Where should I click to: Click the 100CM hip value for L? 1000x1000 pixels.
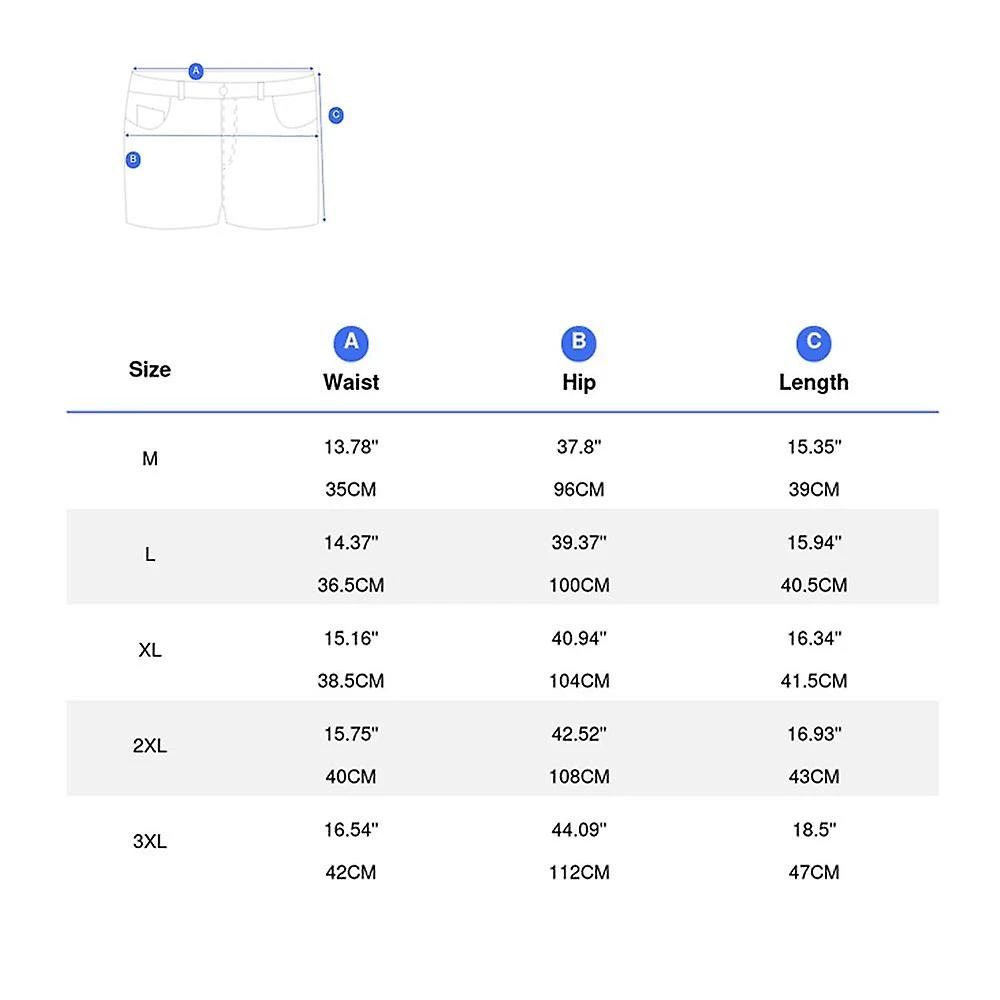579,585
